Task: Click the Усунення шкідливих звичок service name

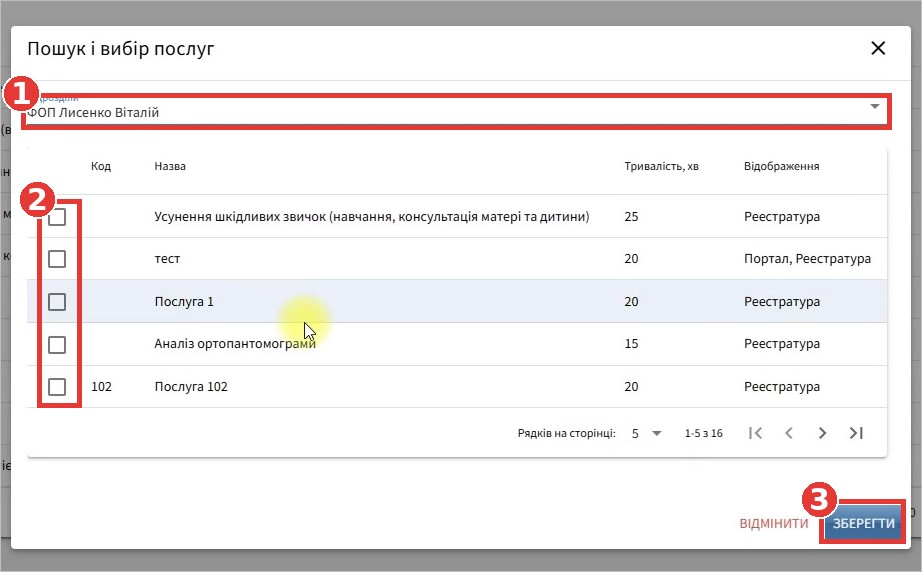Action: coord(372,216)
